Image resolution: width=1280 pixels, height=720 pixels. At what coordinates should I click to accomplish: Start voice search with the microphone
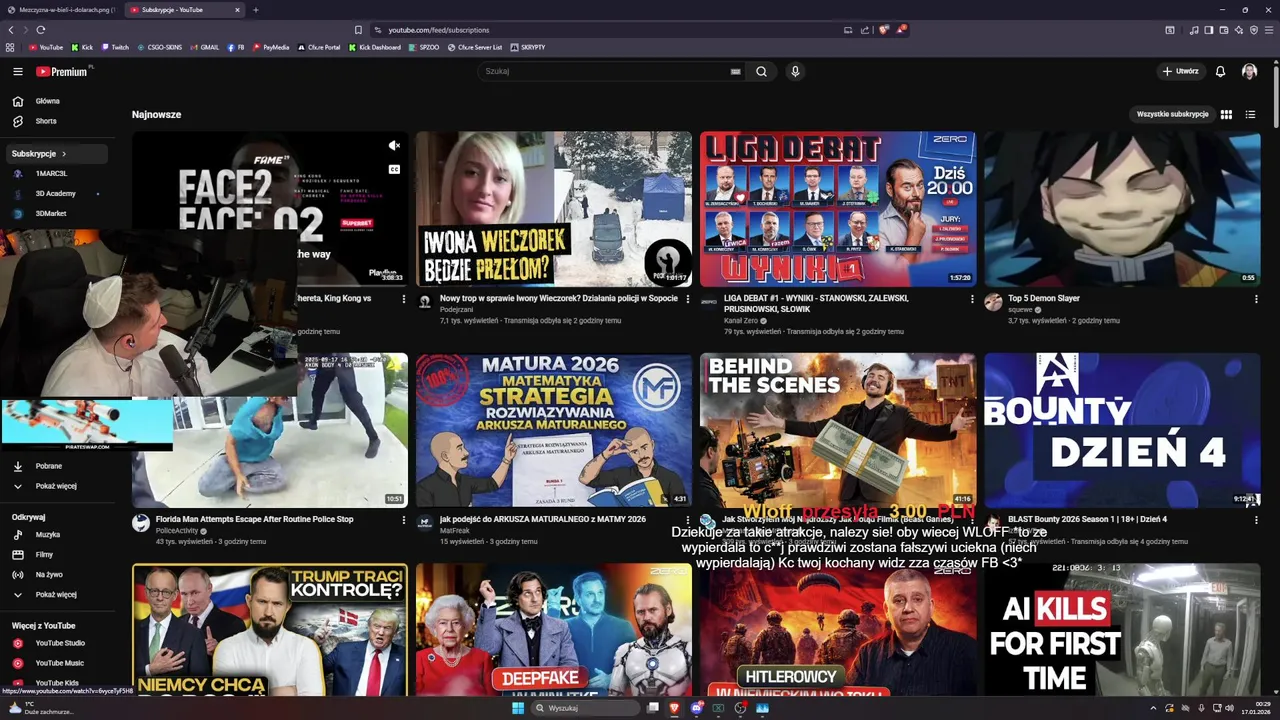795,71
